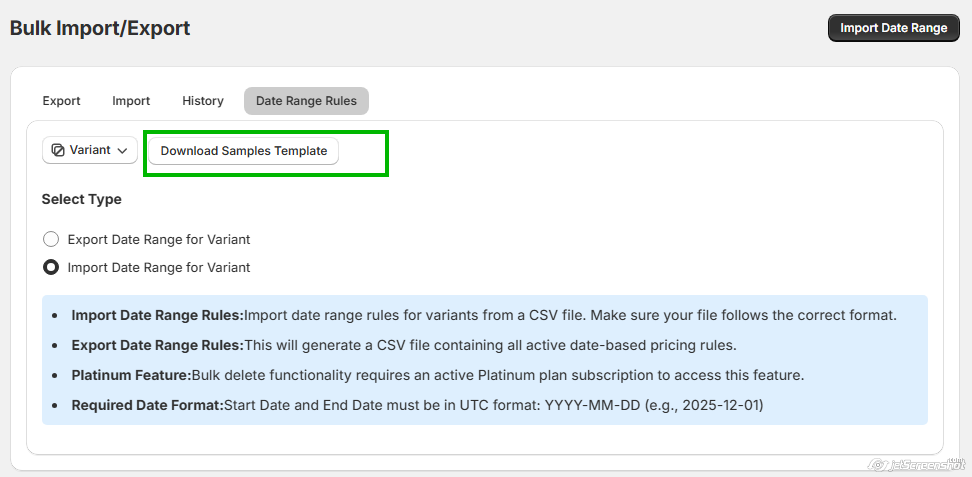The image size is (972, 477).
Task: Open the Import tab
Action: coord(131,101)
